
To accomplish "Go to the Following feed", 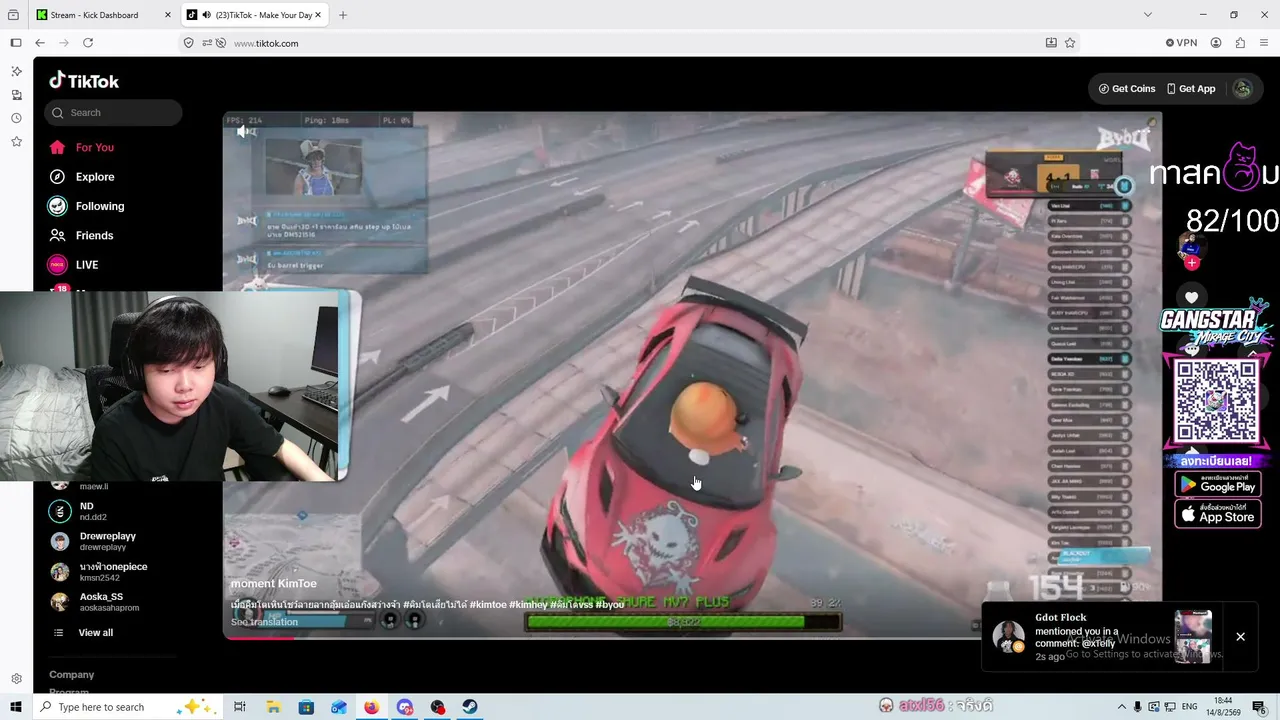I will (x=100, y=206).
